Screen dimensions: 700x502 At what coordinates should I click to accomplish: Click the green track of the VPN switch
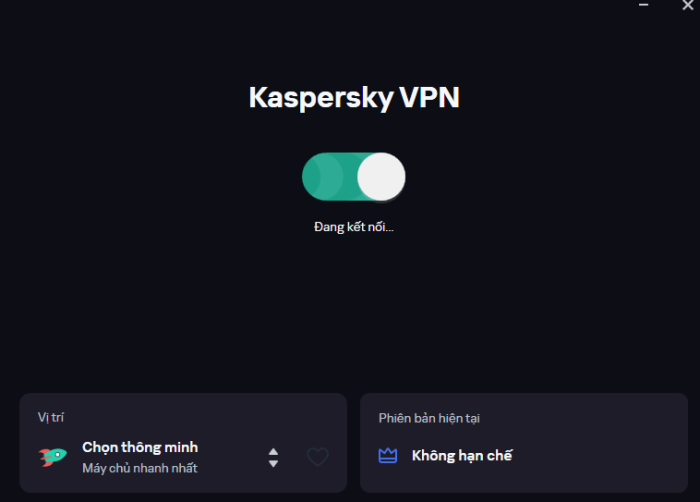pyautogui.click(x=324, y=177)
